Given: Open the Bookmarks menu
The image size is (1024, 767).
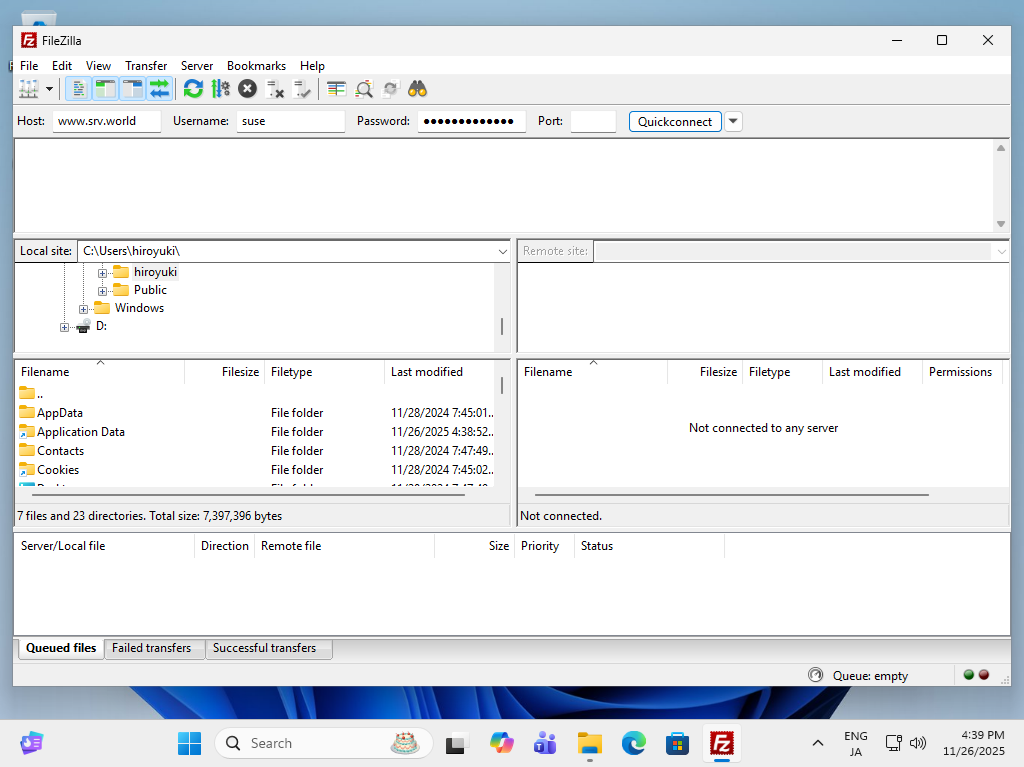Looking at the screenshot, I should pos(256,65).
